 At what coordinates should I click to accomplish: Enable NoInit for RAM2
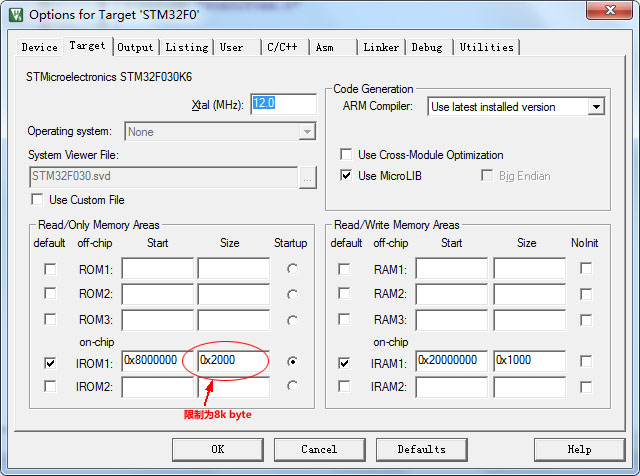(586, 294)
